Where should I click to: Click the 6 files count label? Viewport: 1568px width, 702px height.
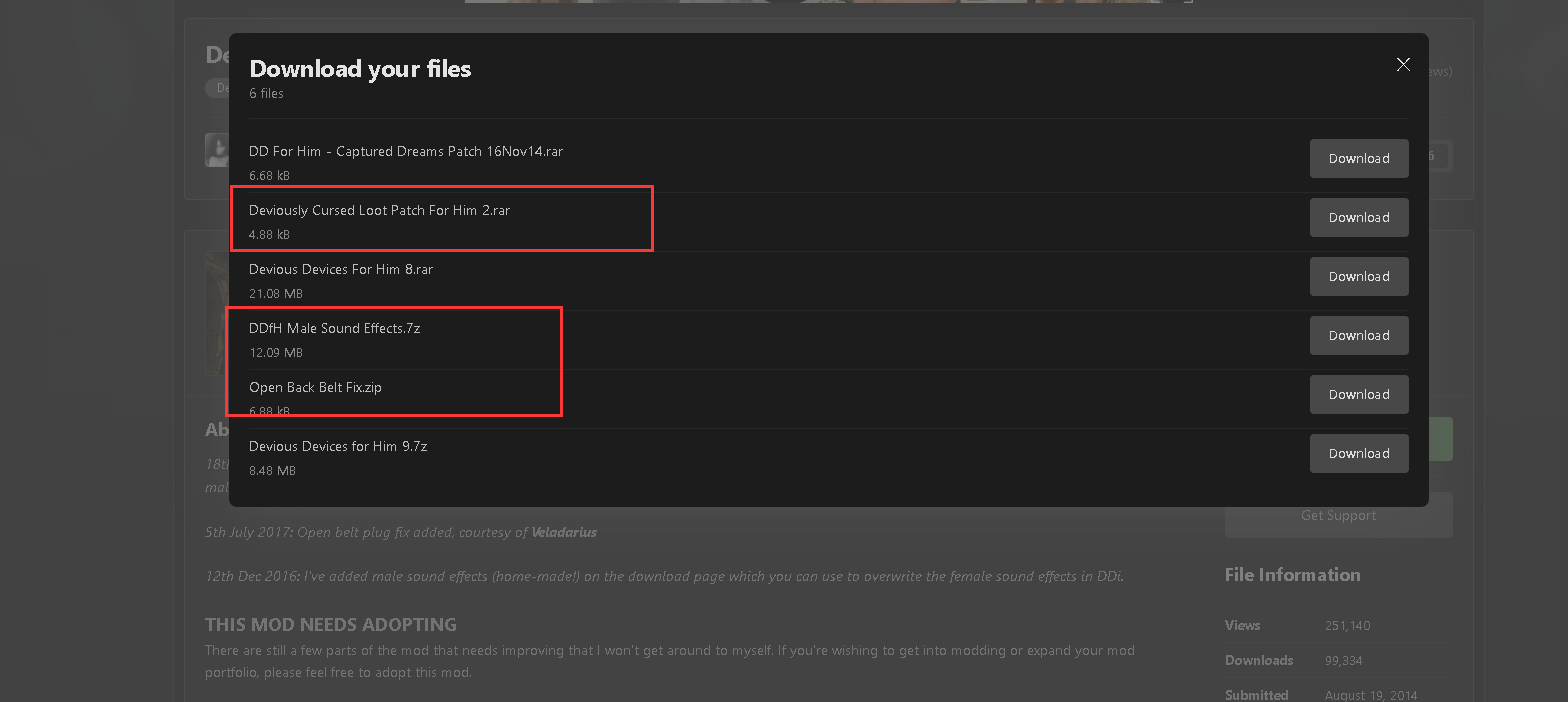(267, 94)
